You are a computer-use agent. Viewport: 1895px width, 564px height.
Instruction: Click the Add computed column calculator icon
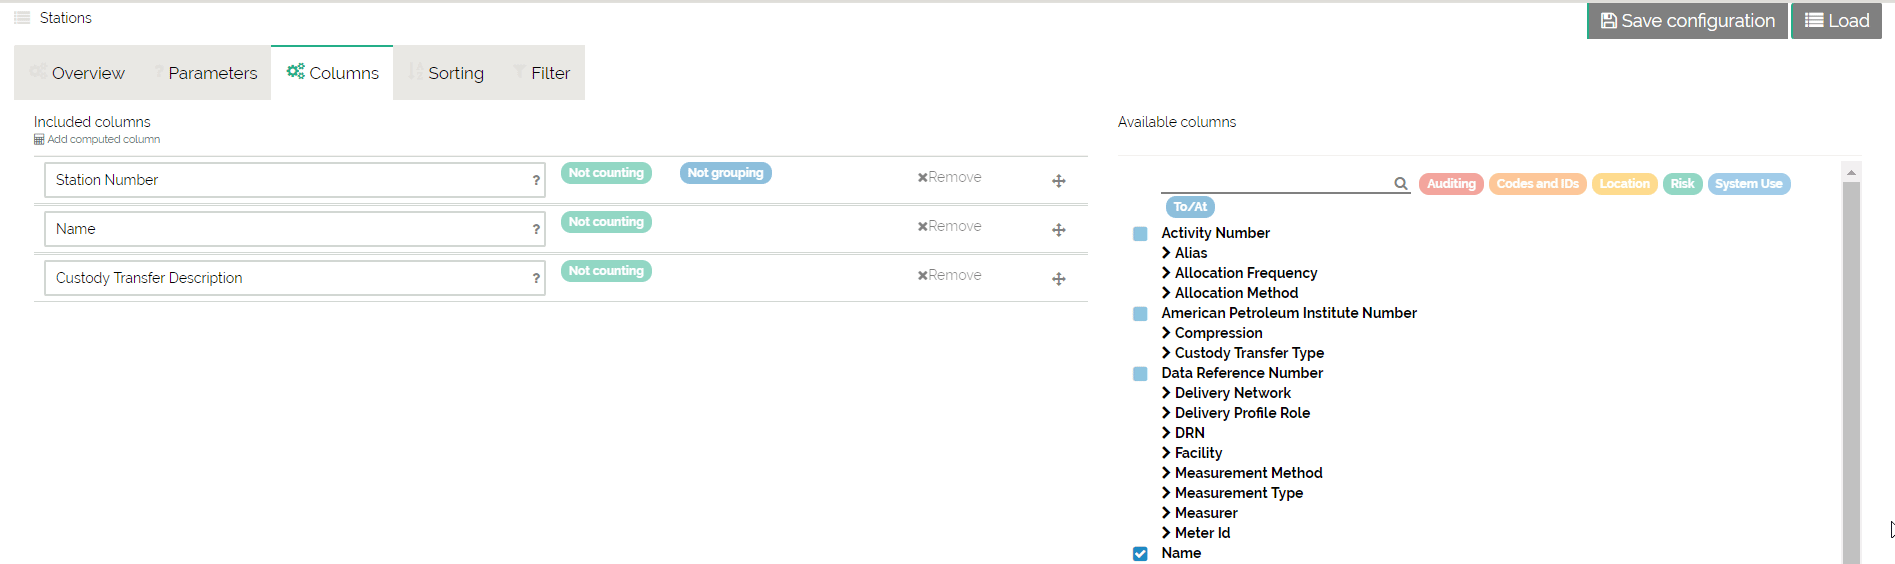tap(39, 140)
